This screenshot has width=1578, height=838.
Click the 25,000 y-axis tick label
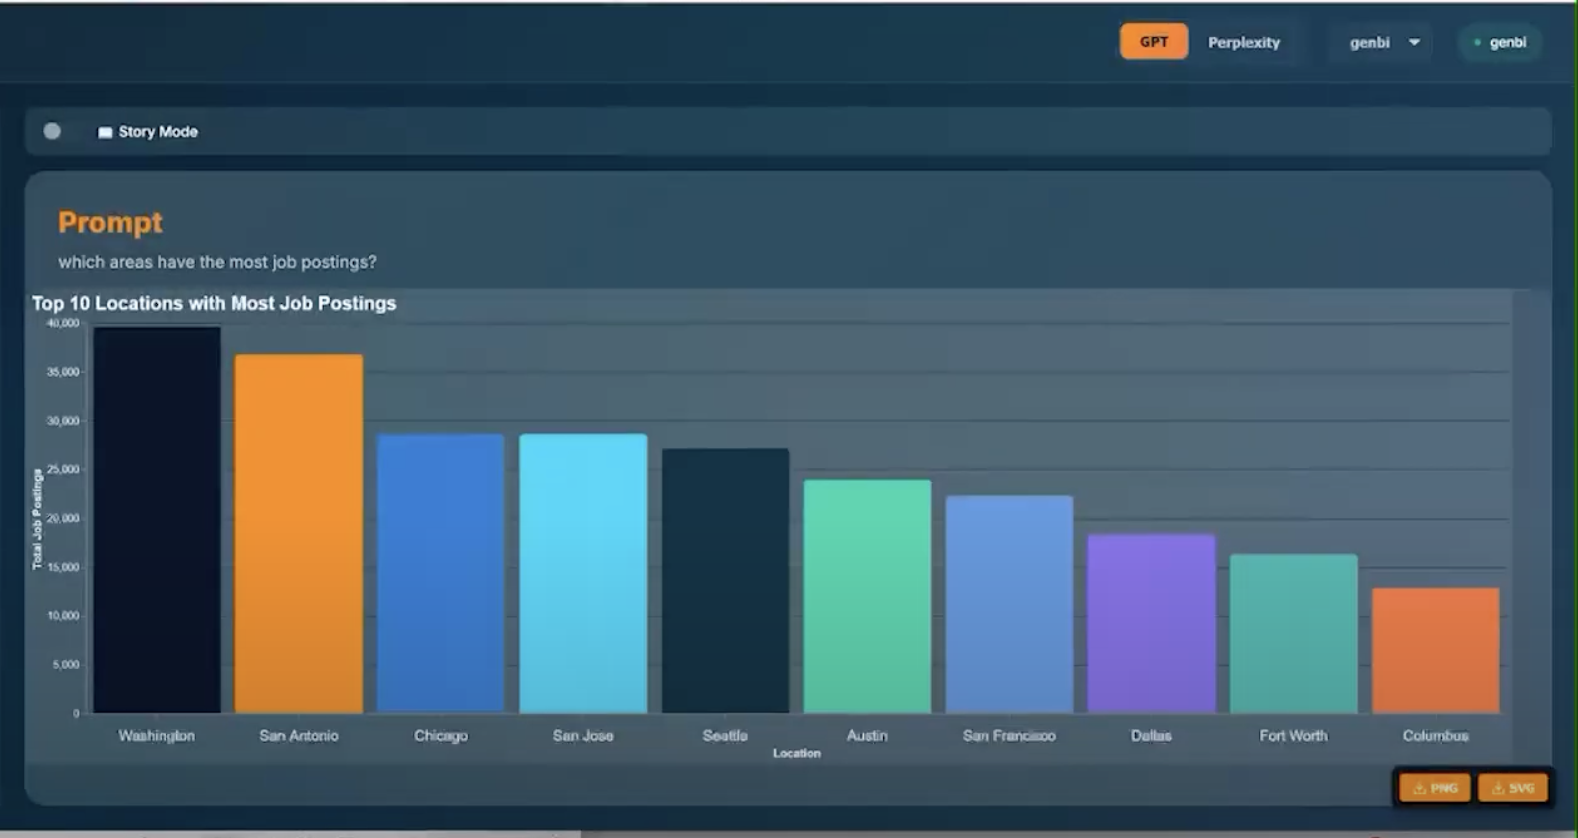[63, 469]
